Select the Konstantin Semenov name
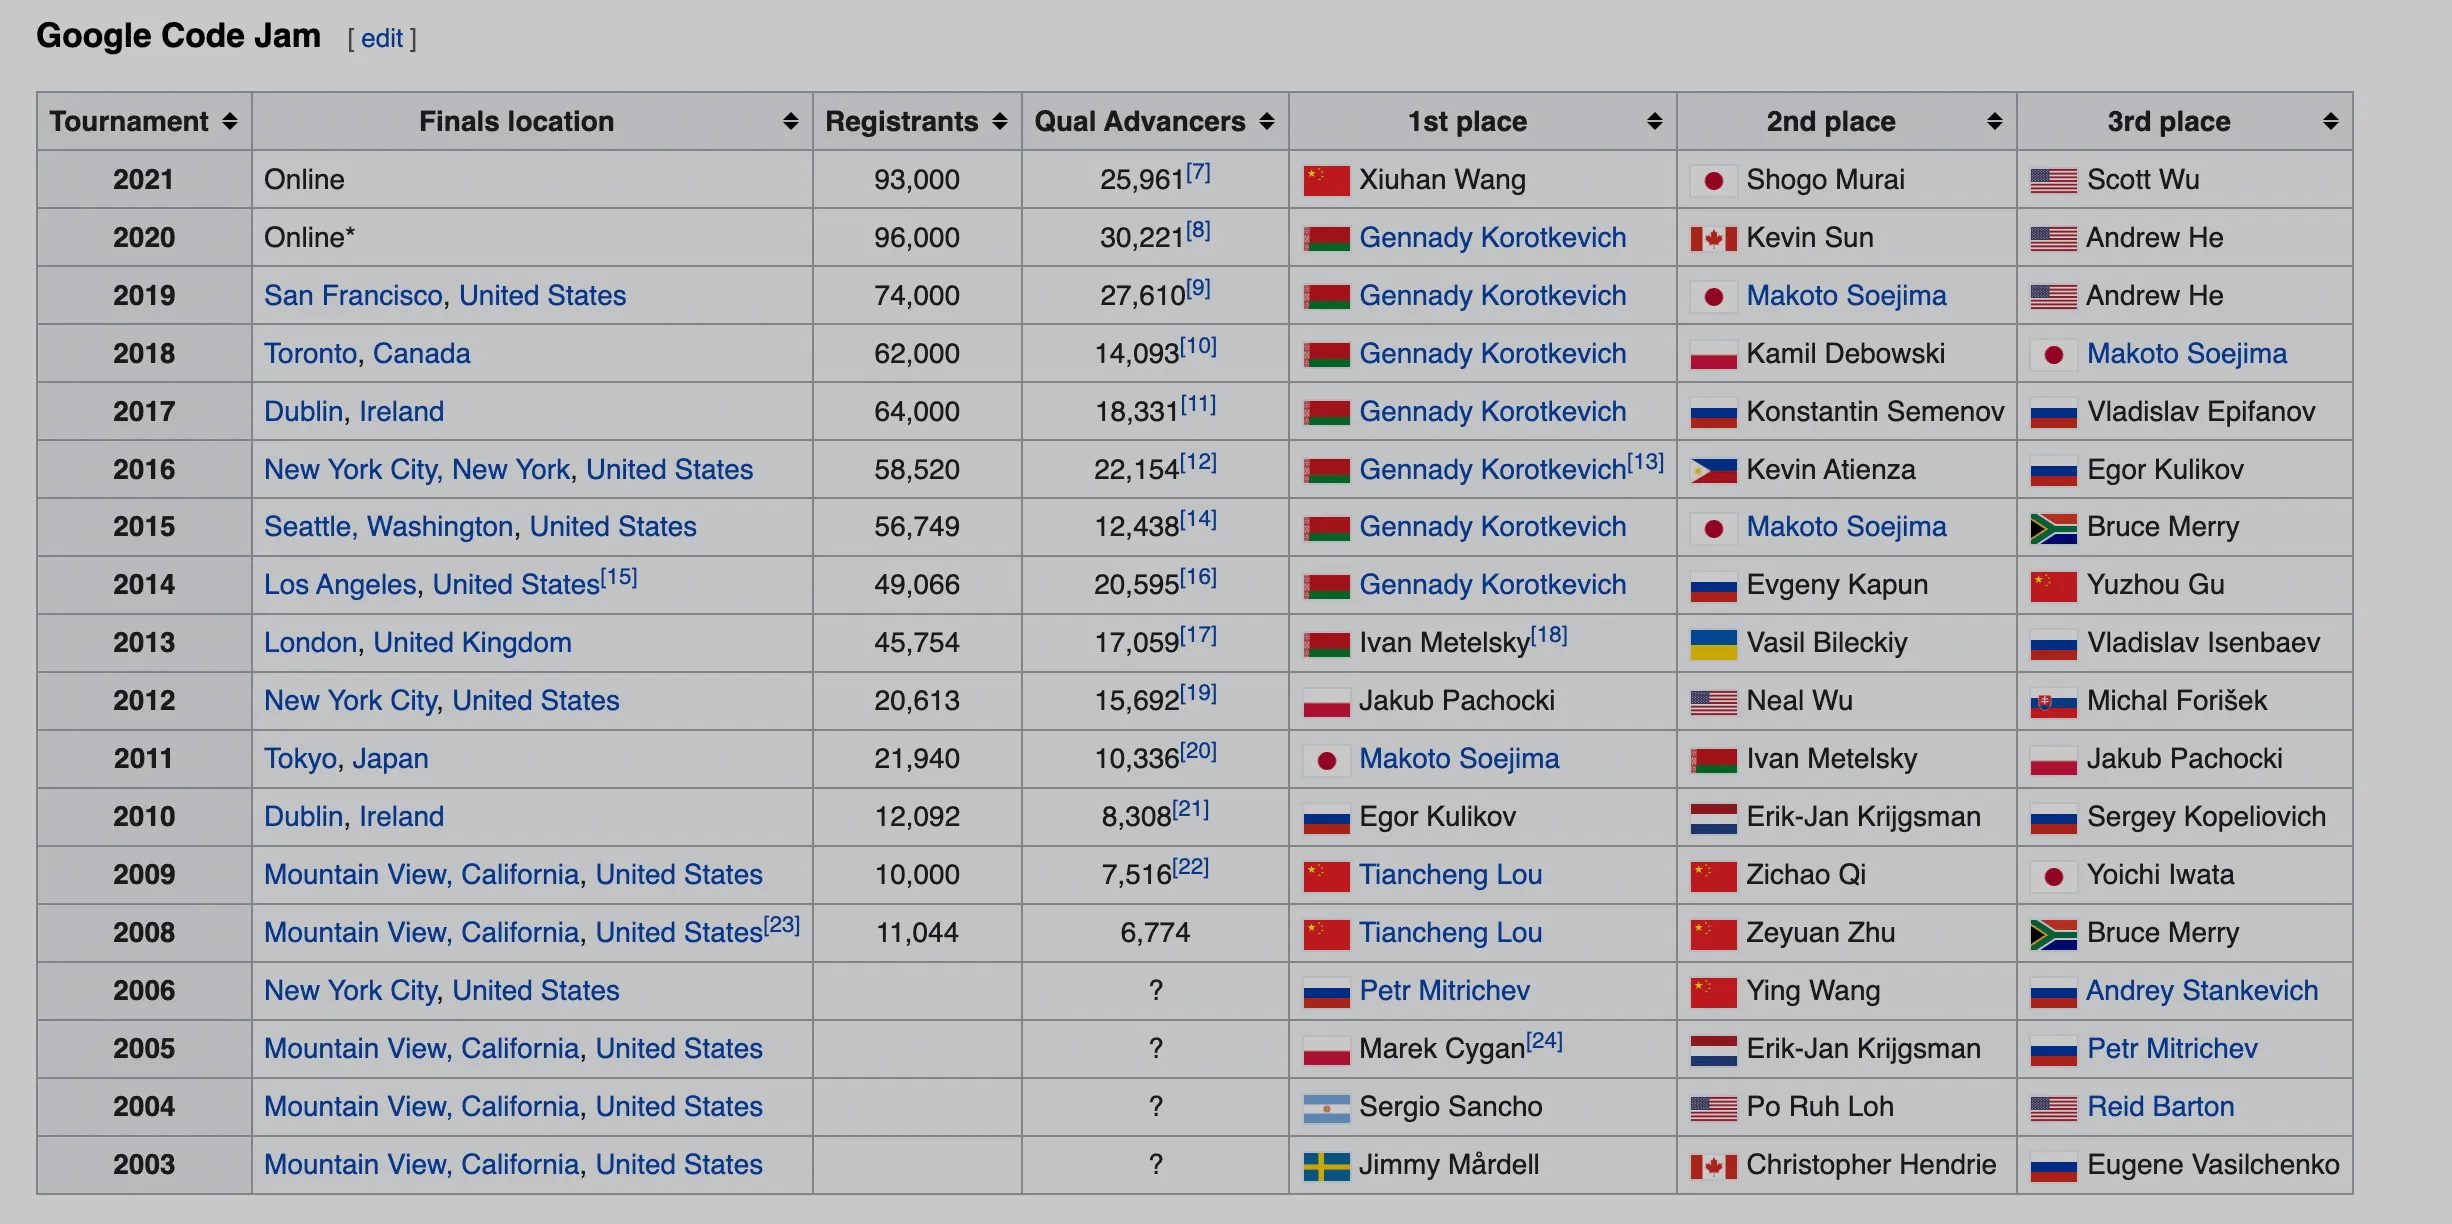The image size is (2452, 1224). 1875,412
